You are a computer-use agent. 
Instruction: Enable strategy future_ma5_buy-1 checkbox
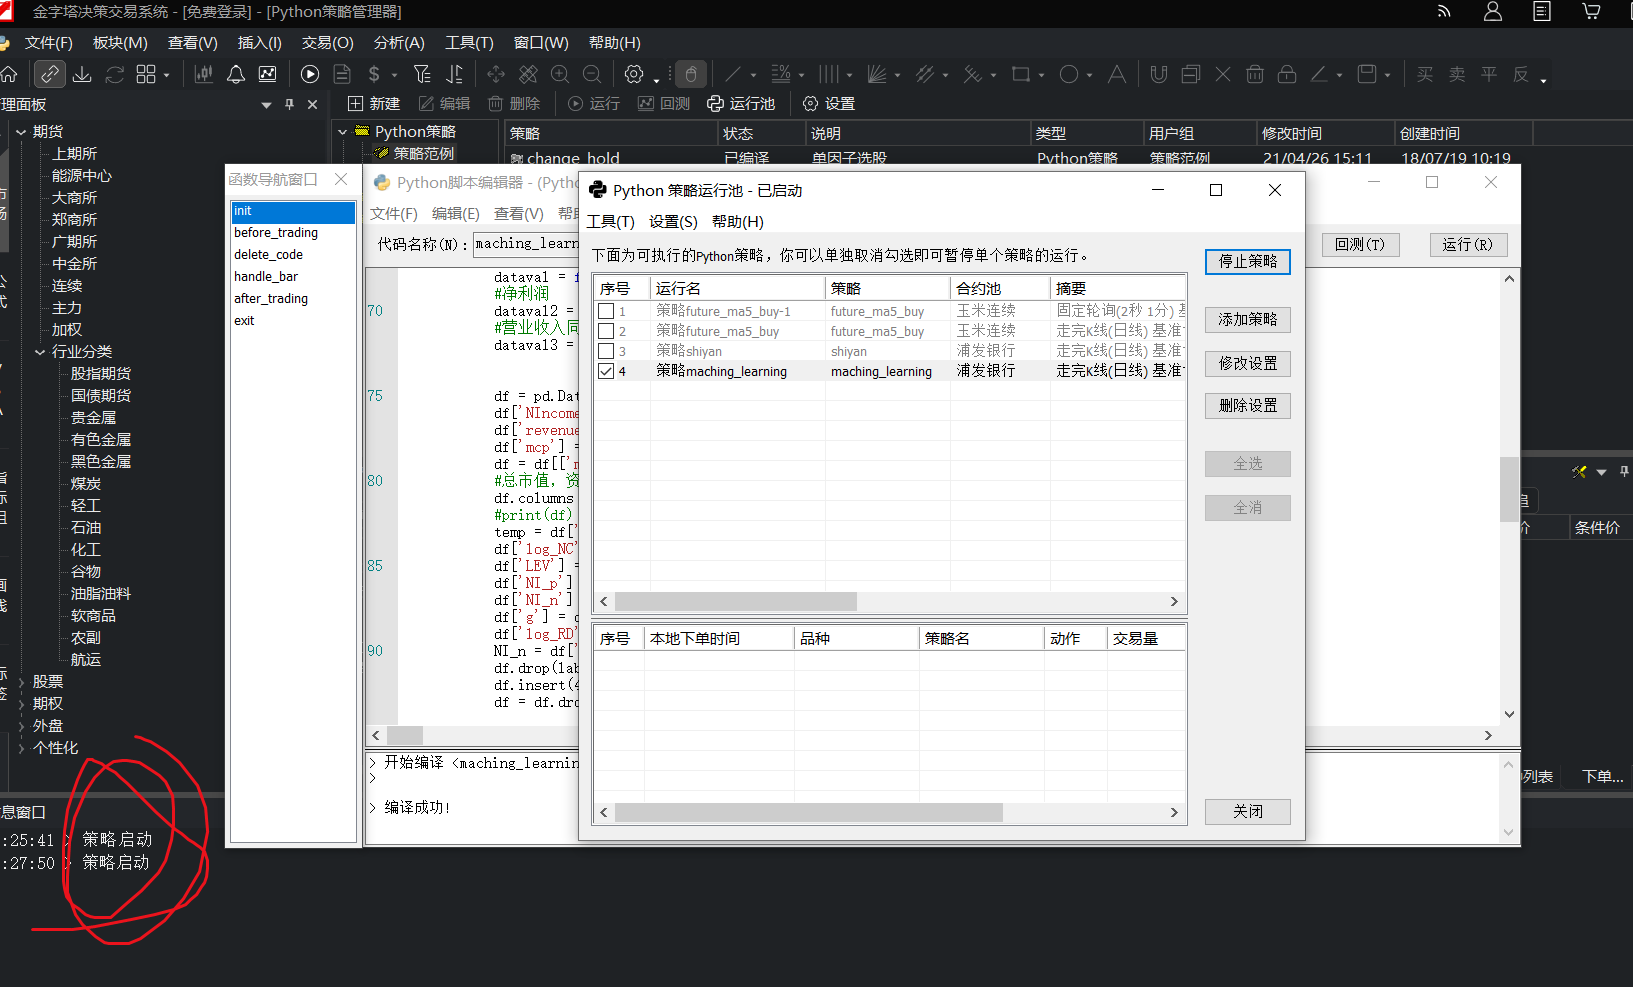click(606, 311)
